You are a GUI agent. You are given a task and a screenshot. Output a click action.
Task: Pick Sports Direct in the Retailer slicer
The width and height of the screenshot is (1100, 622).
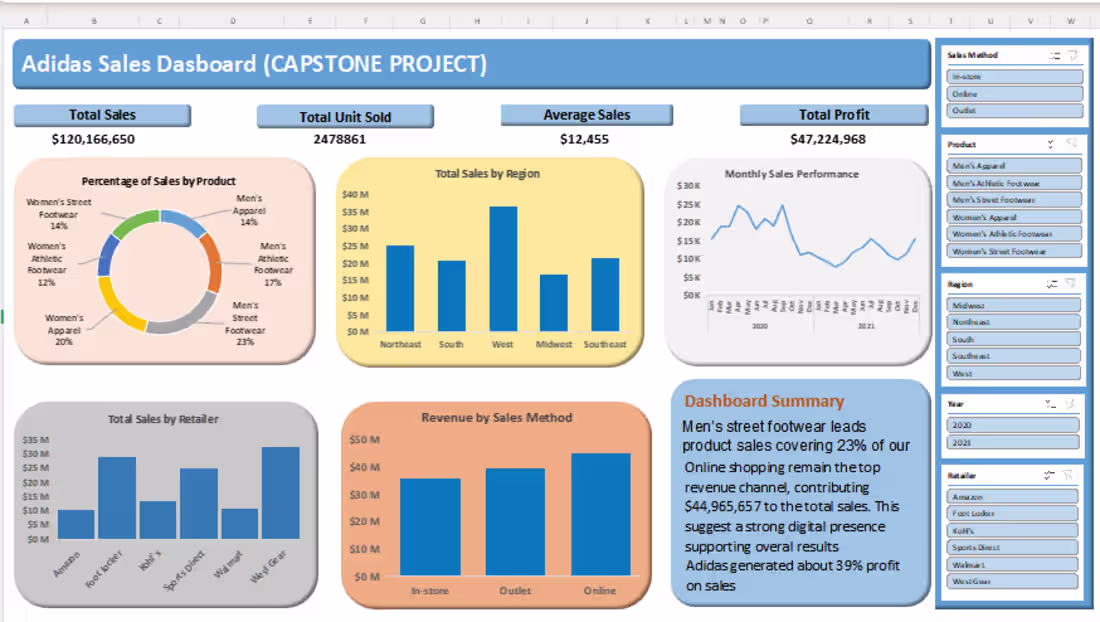tap(1012, 548)
